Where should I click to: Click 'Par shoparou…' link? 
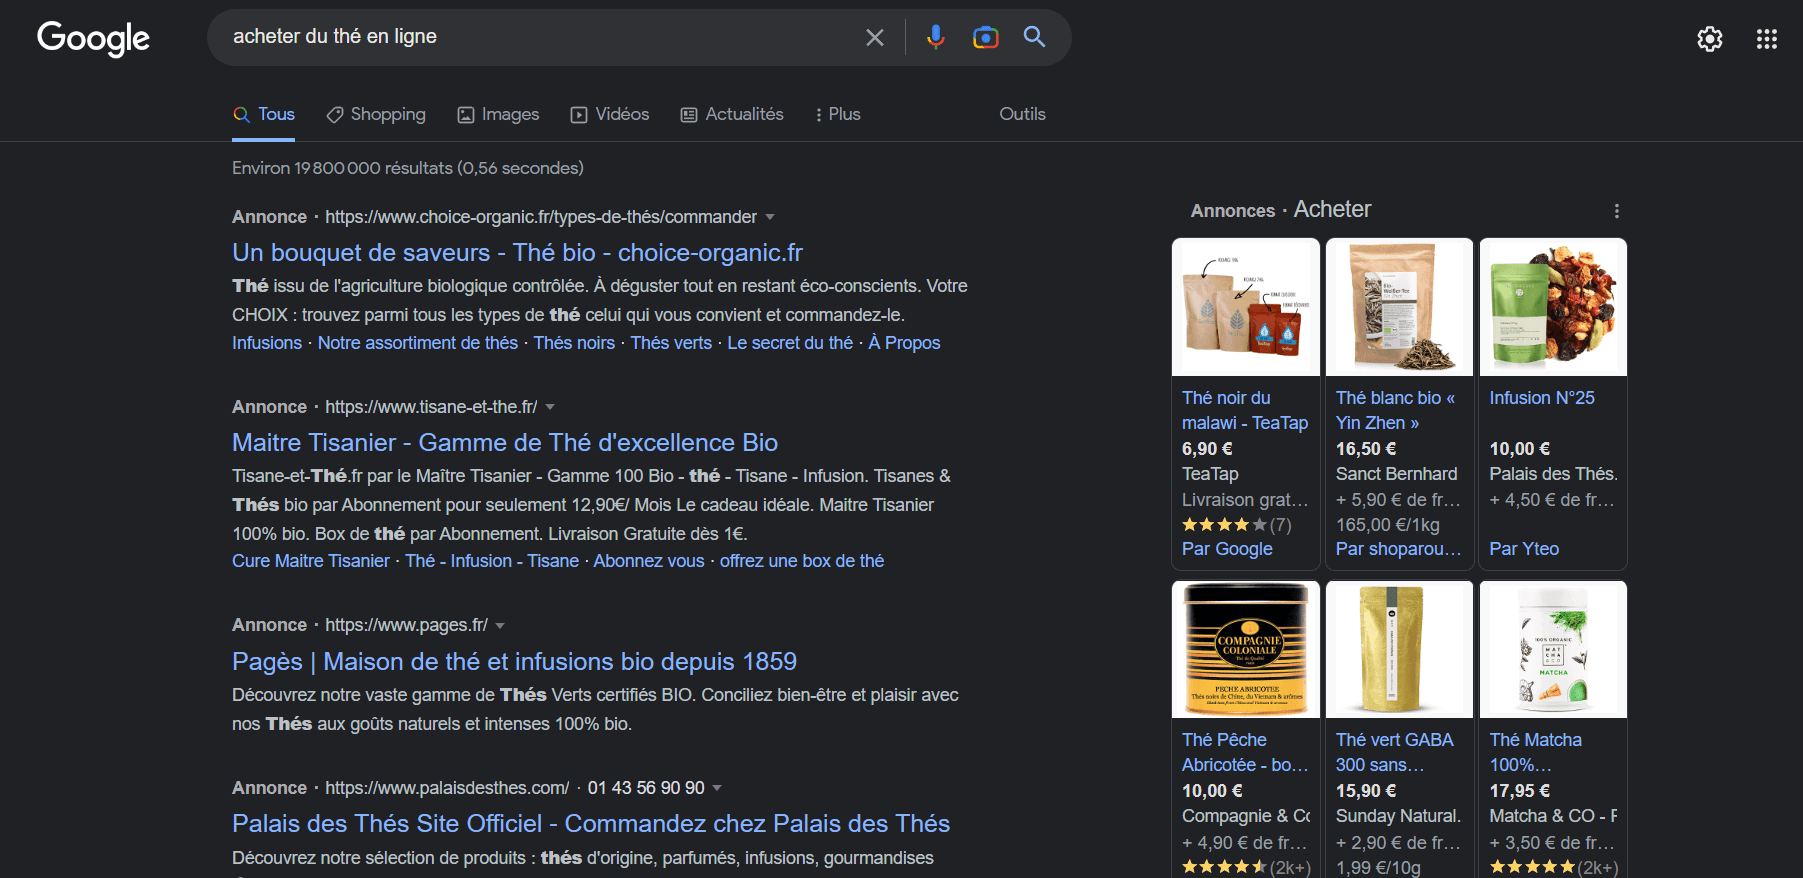pyautogui.click(x=1398, y=549)
